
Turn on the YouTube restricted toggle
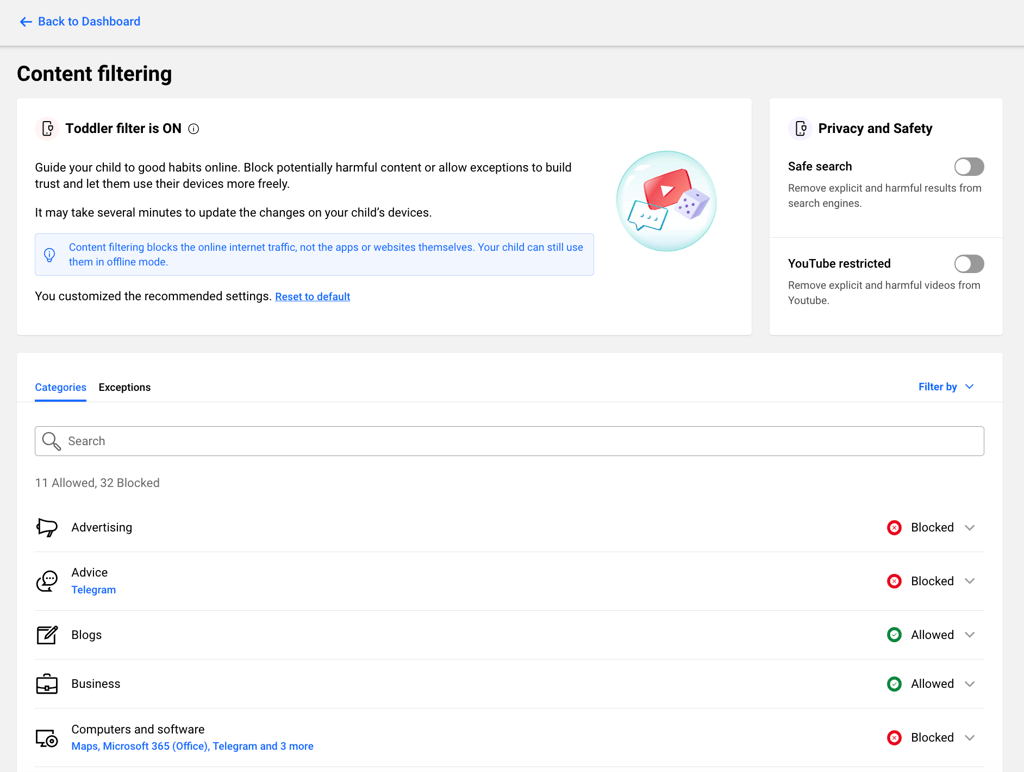click(968, 264)
